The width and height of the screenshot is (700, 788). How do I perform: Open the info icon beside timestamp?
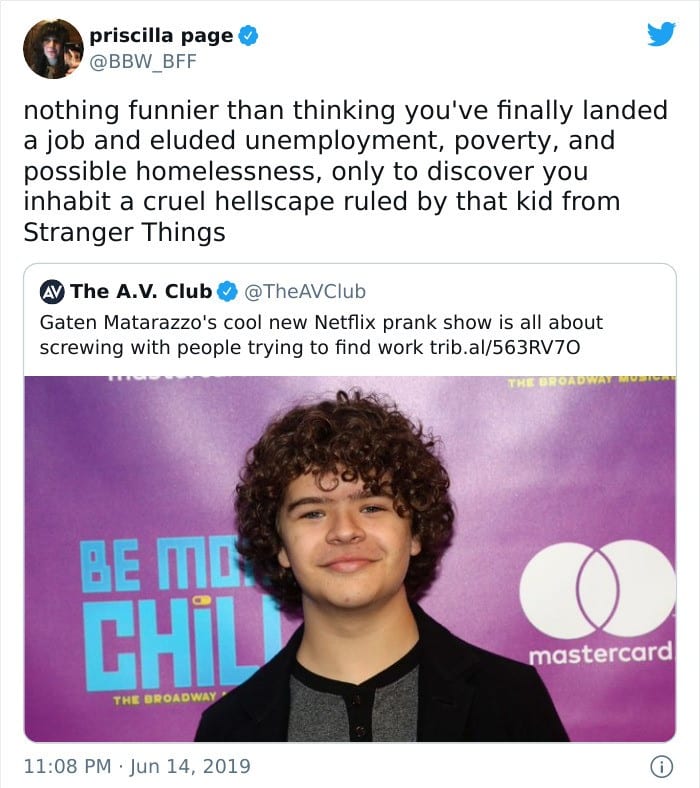click(662, 766)
